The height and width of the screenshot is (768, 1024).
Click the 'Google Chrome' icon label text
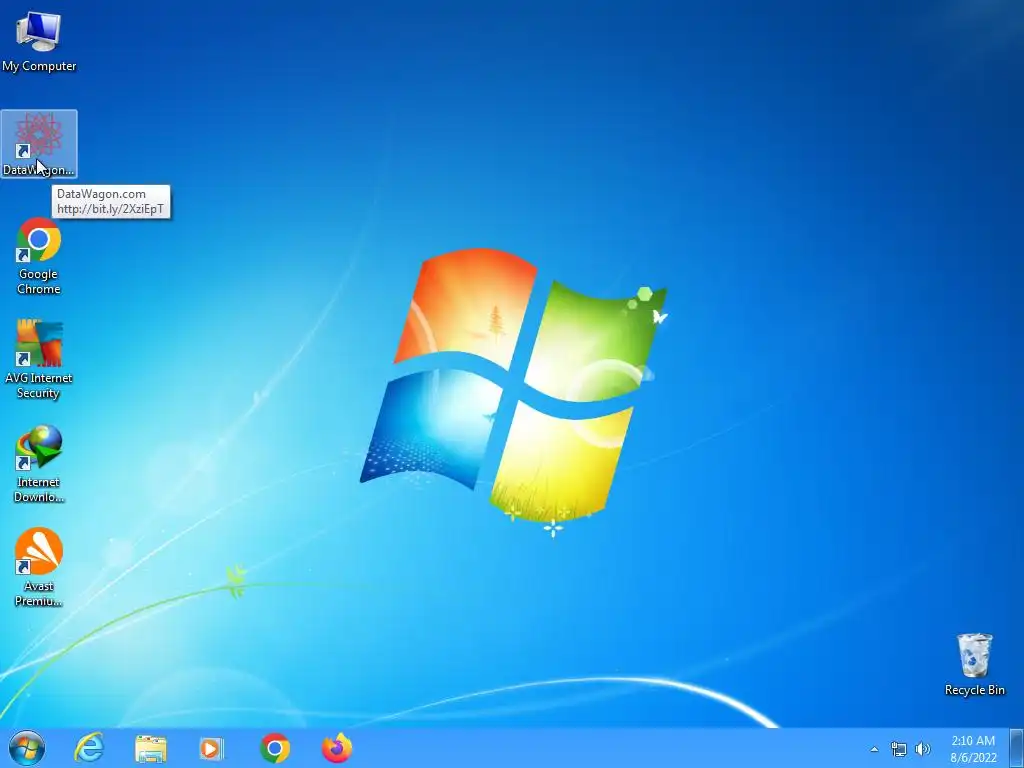(39, 281)
